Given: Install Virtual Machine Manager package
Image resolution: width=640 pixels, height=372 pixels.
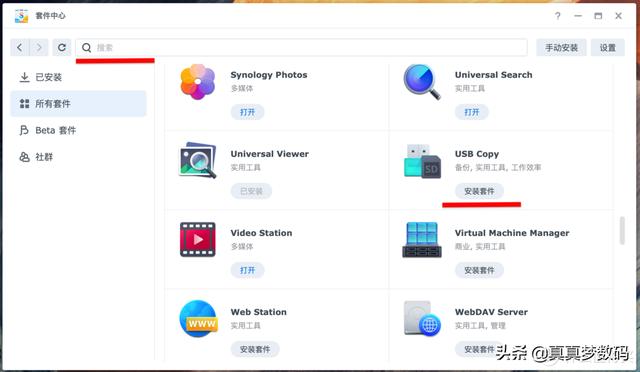Looking at the screenshot, I should [479, 270].
